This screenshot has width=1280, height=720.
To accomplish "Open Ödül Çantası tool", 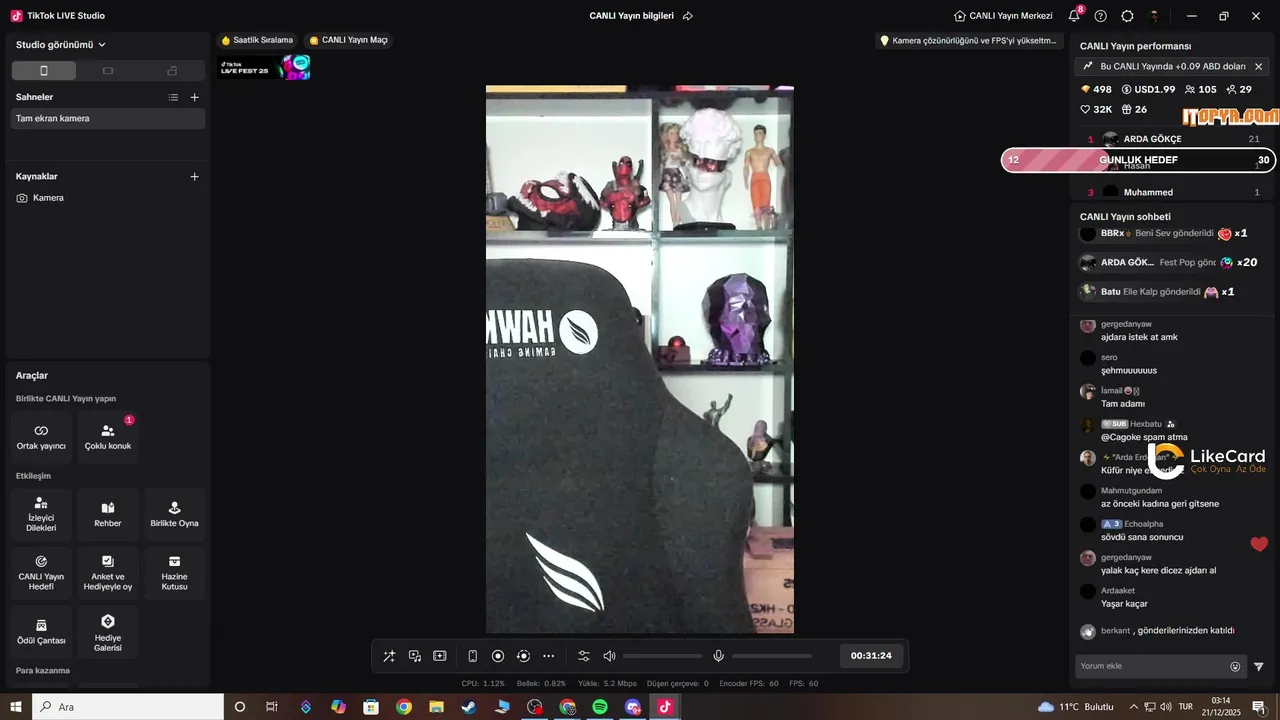I will coord(41,632).
